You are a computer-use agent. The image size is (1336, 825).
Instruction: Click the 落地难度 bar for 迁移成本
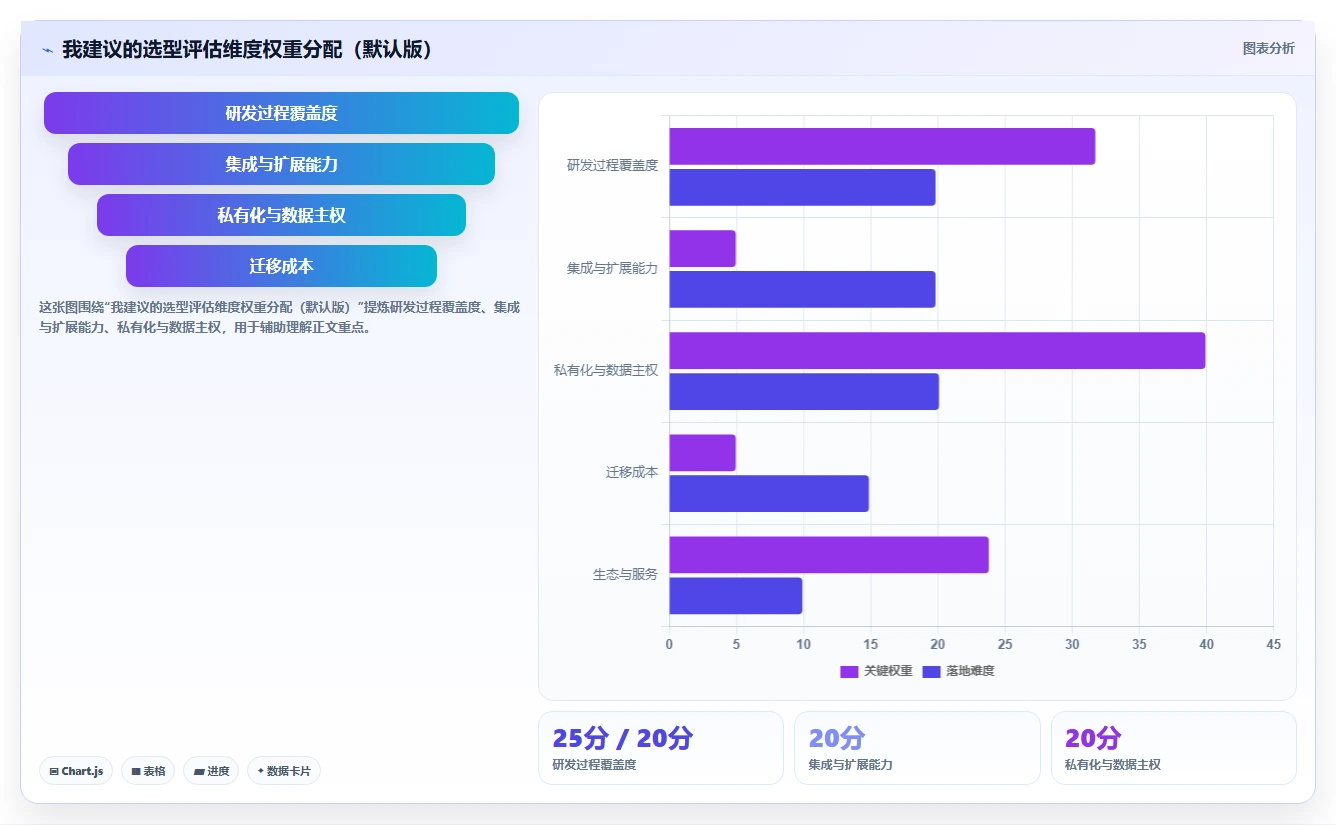769,493
